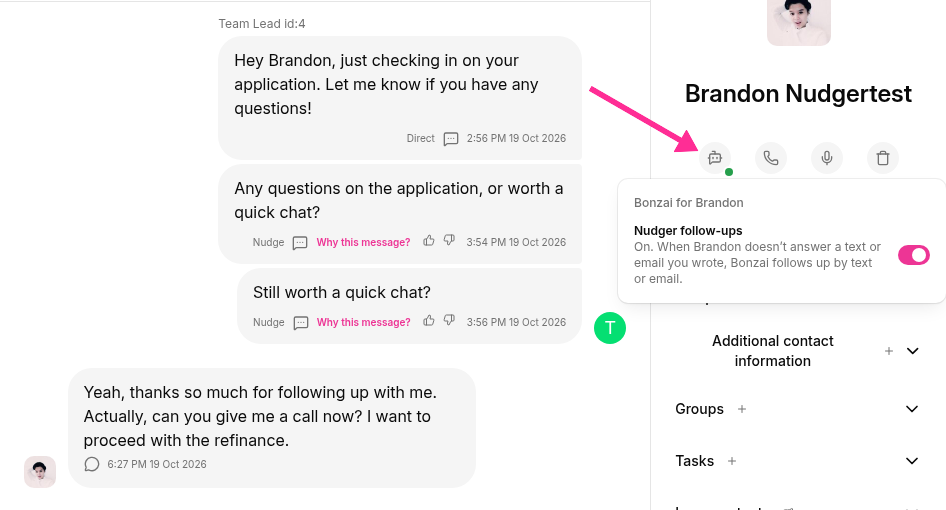The image size is (946, 510).
Task: Open 'Why this message?' for 3:56 PM nudge
Action: pos(363,322)
